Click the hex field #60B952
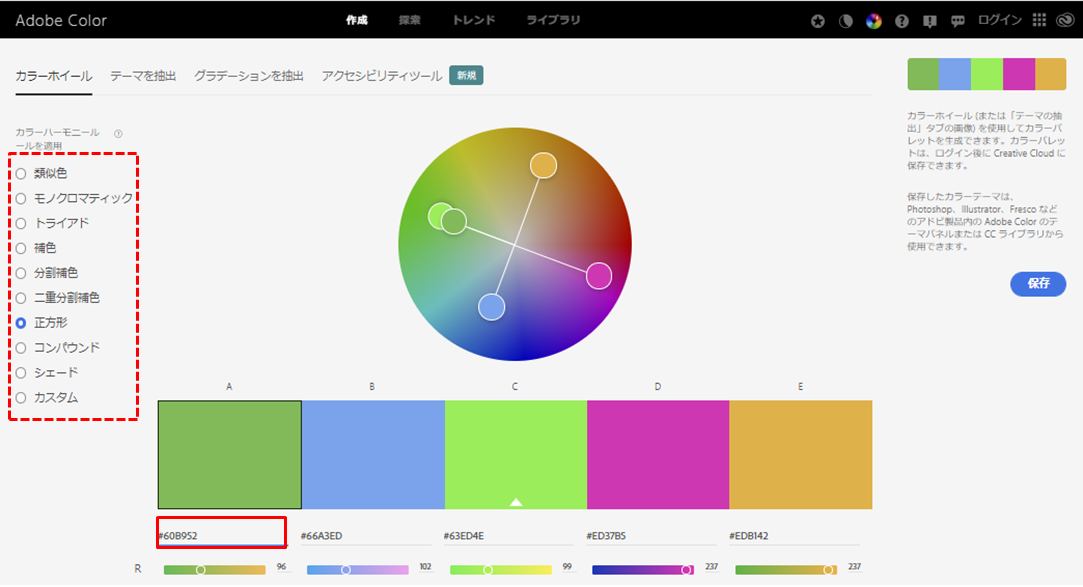This screenshot has width=1083, height=587. pyautogui.click(x=221, y=536)
